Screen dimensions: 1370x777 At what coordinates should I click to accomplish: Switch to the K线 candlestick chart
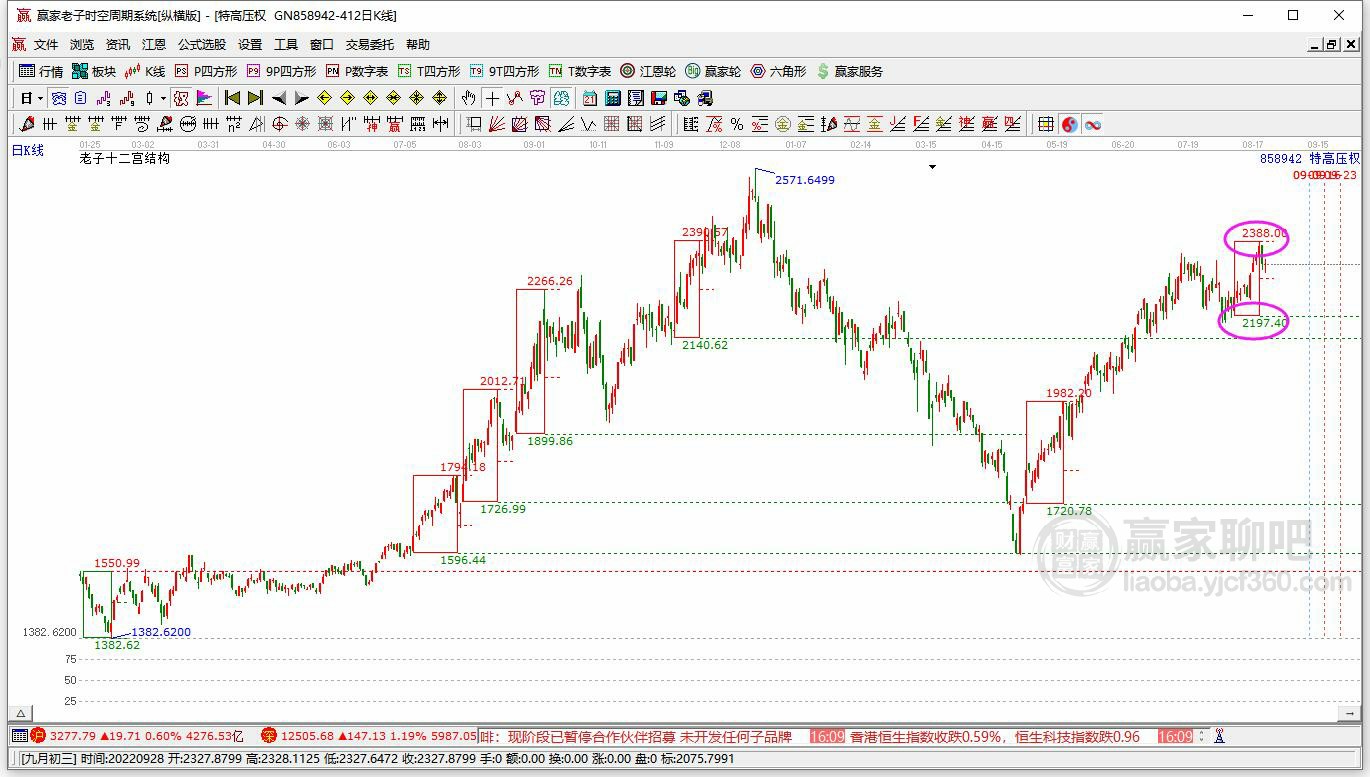coord(145,71)
